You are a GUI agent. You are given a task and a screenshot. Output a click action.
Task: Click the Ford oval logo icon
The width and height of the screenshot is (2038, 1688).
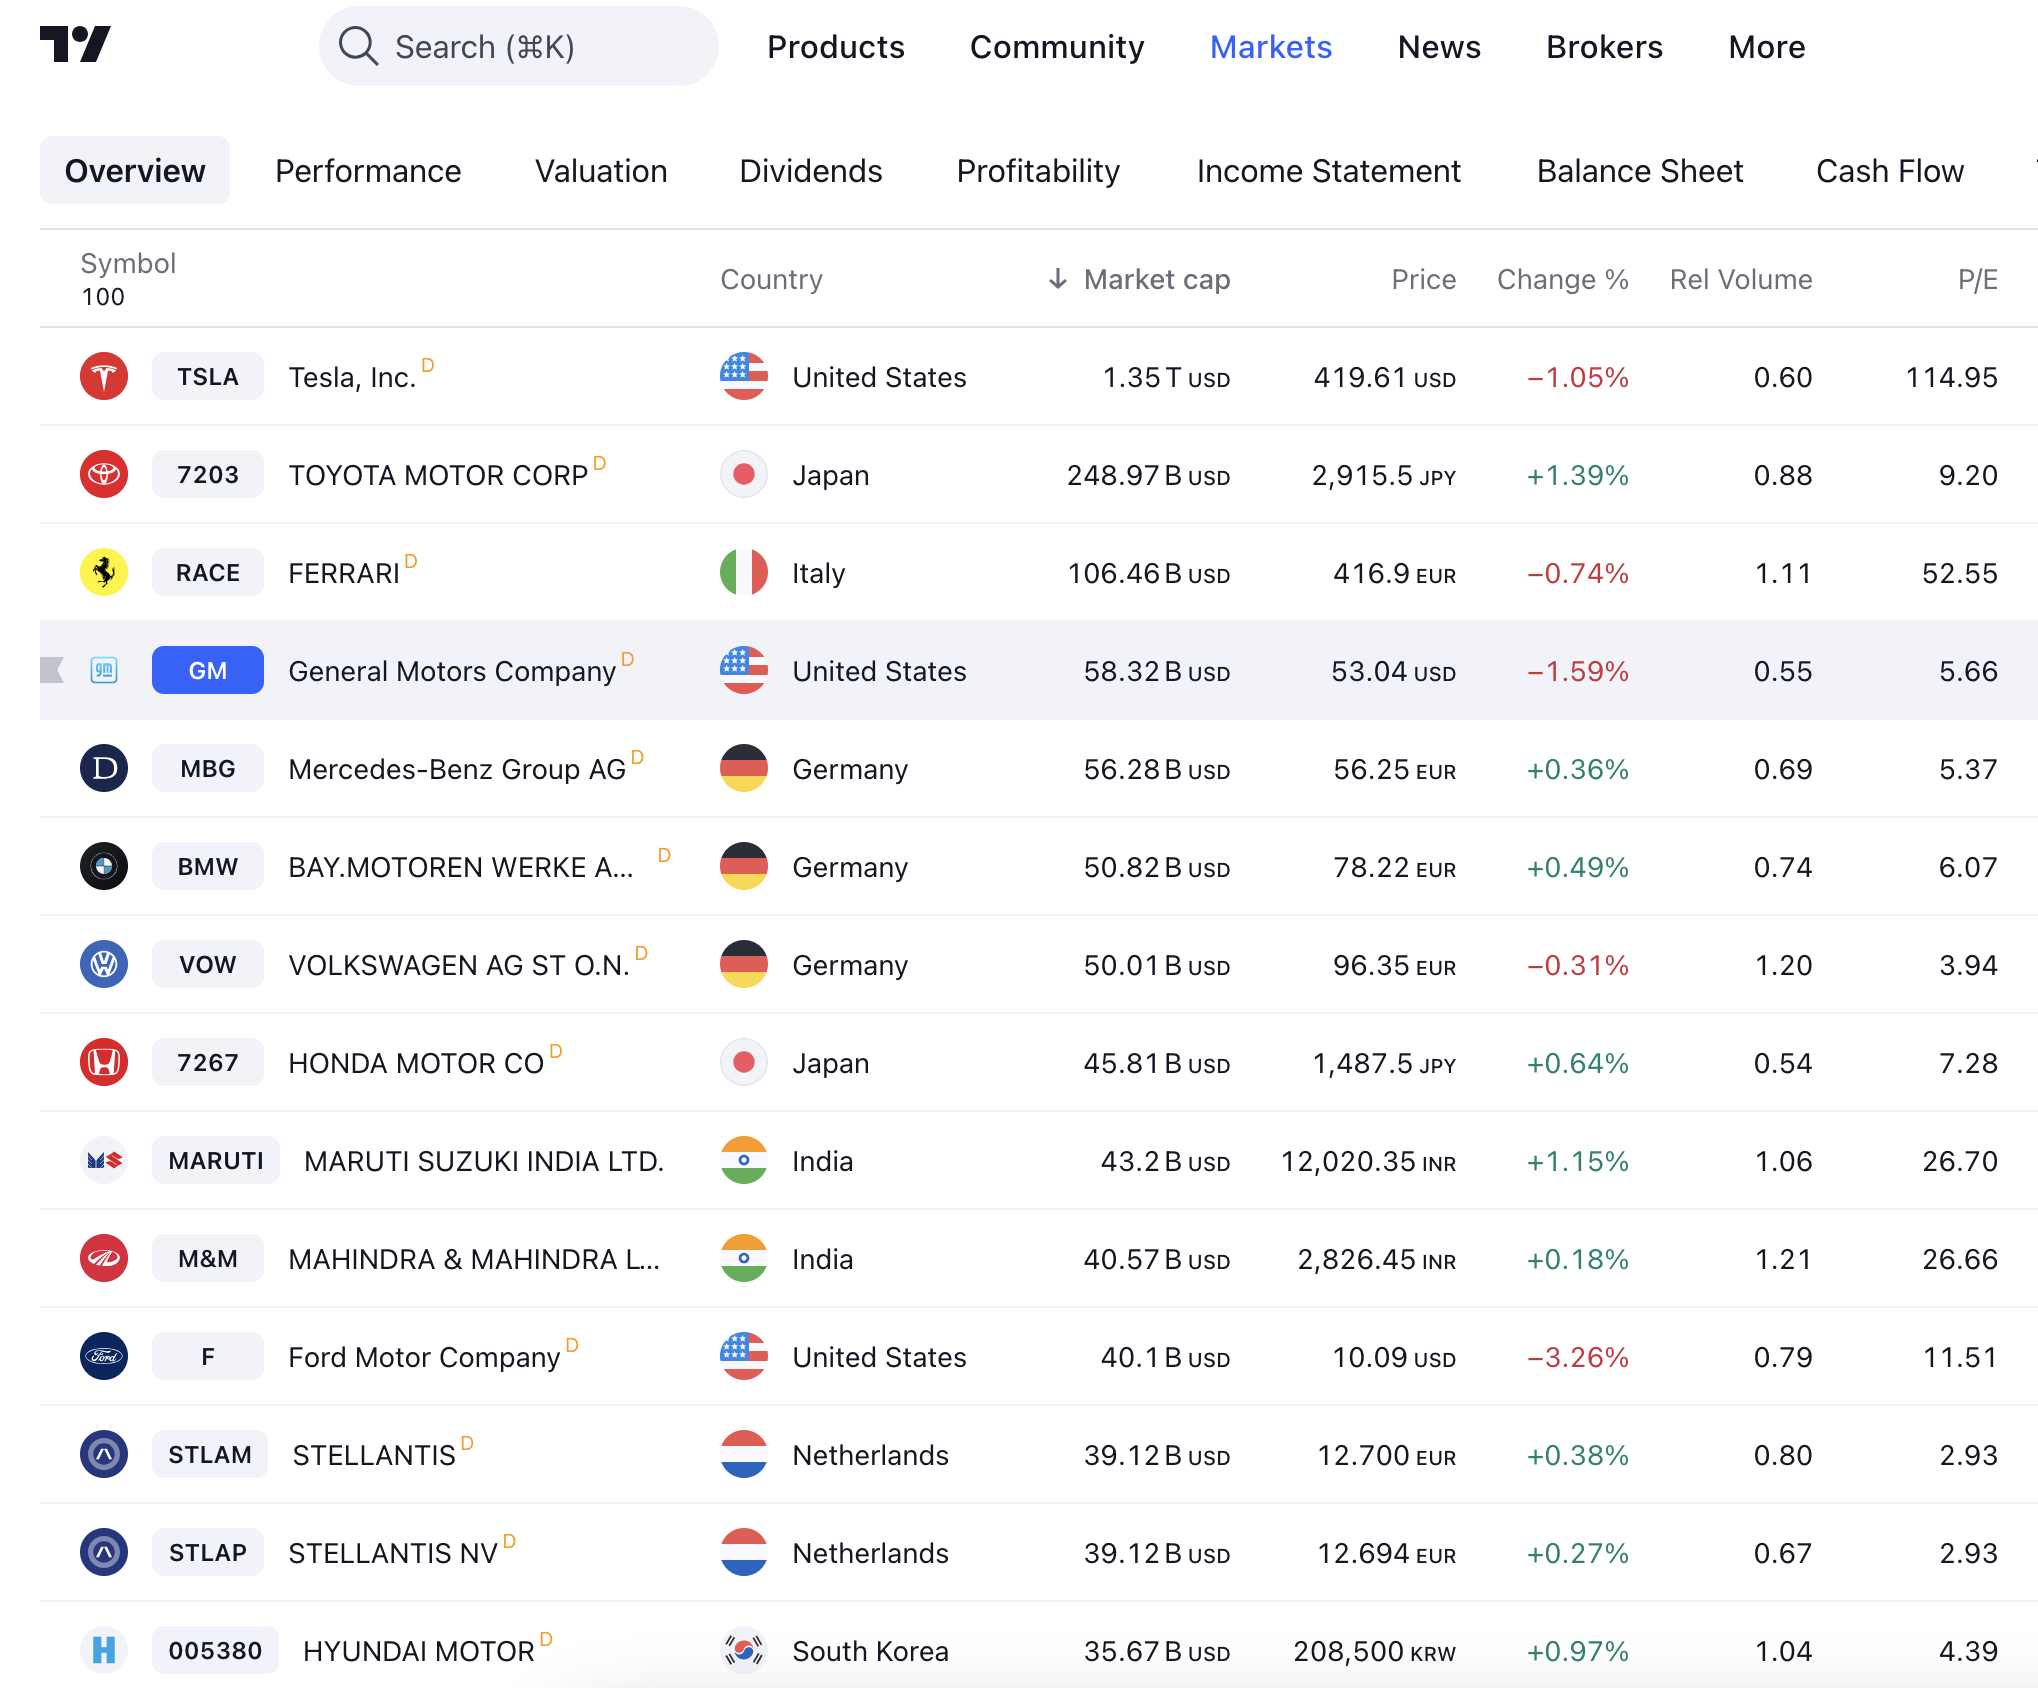(x=104, y=1357)
